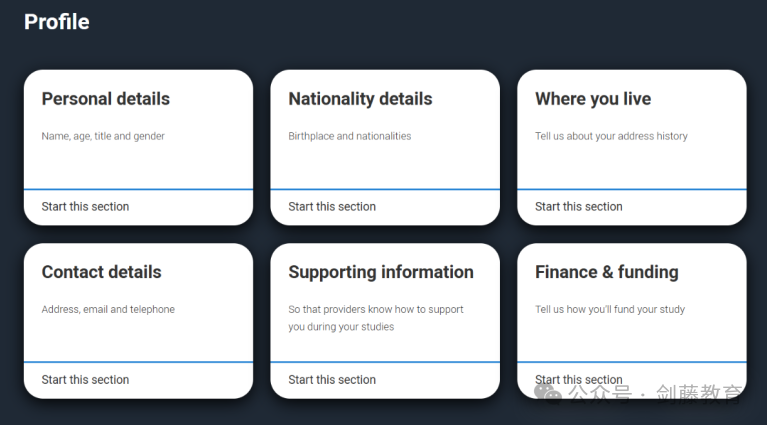Start the Where you live section
The image size is (767, 425).
[578, 207]
